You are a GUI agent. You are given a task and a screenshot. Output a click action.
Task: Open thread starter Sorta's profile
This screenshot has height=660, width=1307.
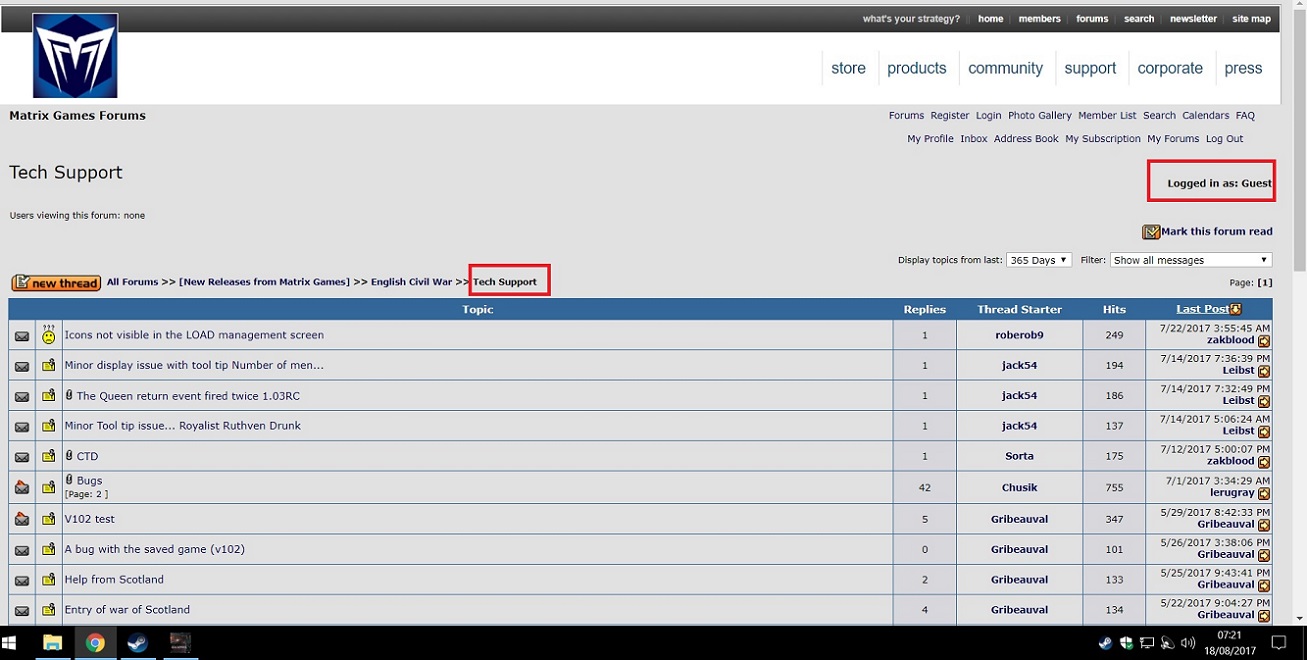tap(1019, 456)
